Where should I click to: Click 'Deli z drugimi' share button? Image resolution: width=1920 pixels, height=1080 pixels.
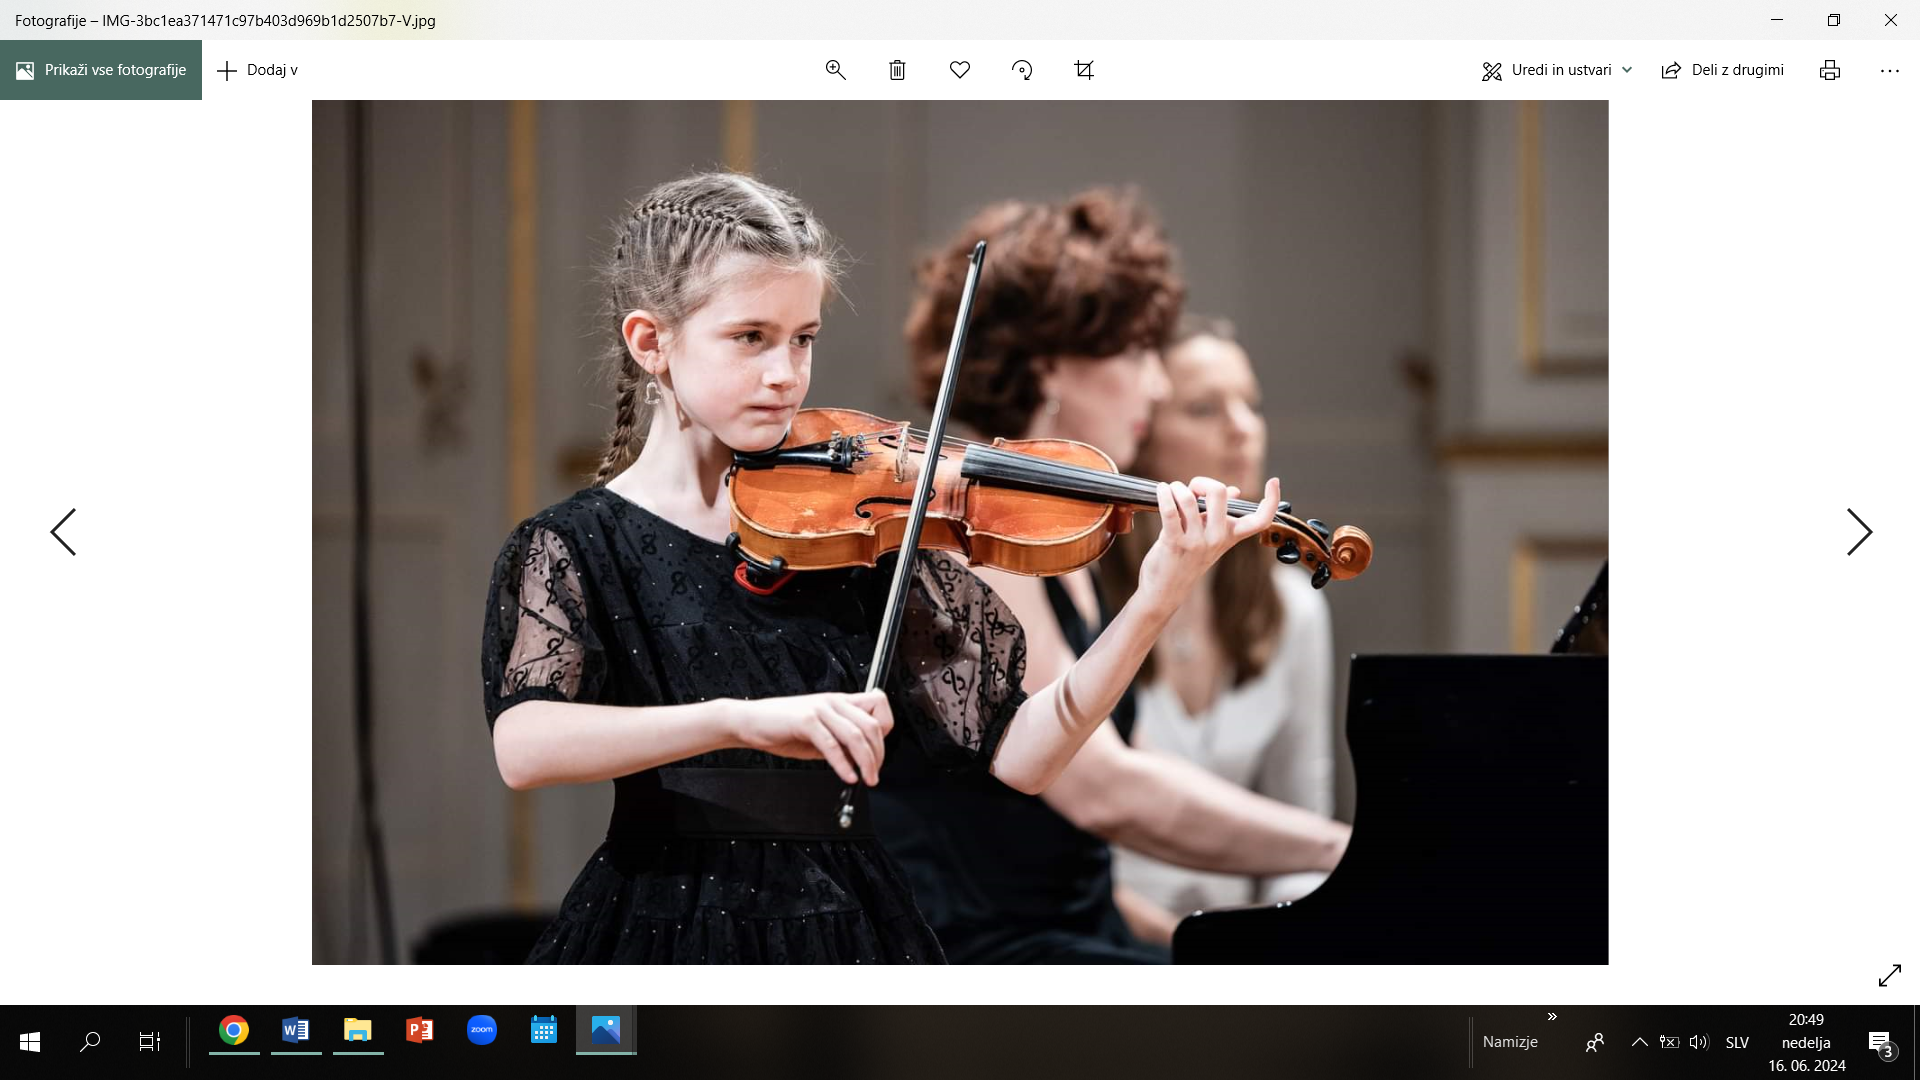click(1722, 70)
